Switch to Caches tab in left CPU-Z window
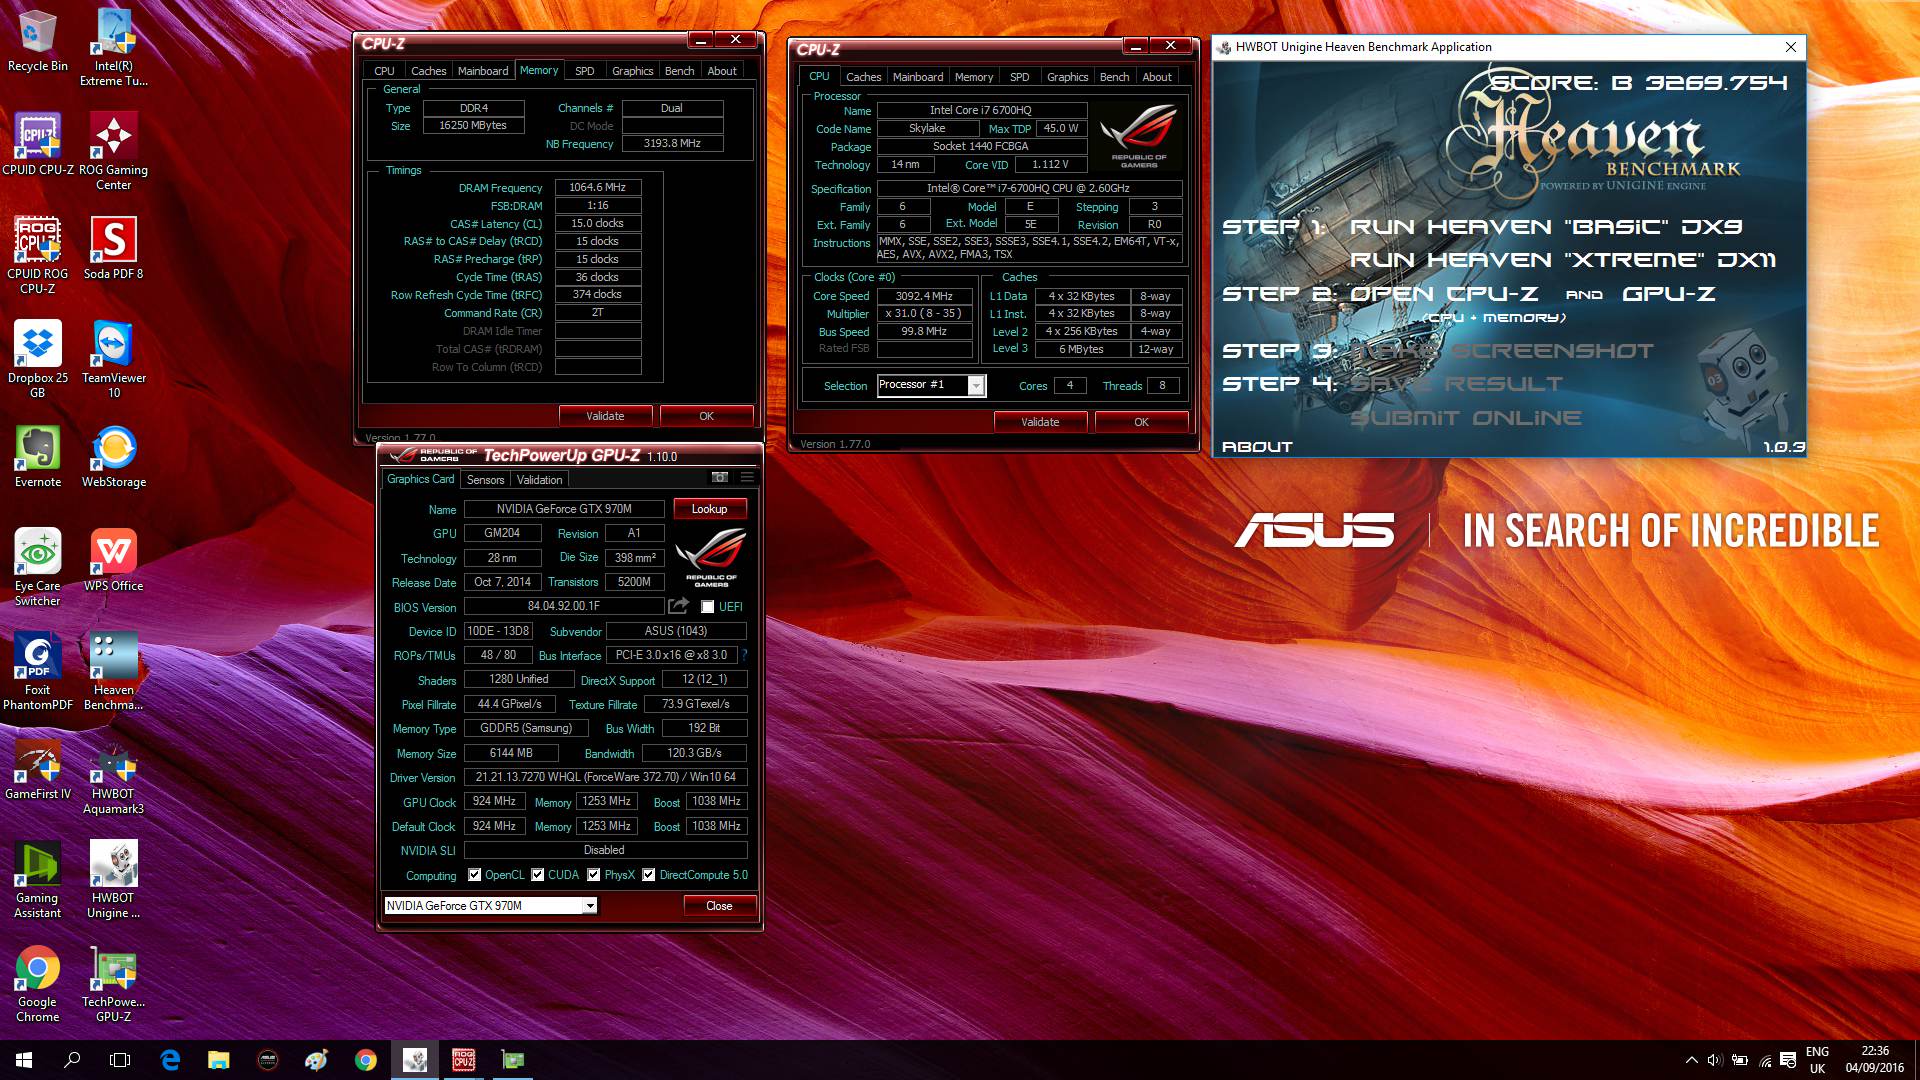 coord(428,71)
